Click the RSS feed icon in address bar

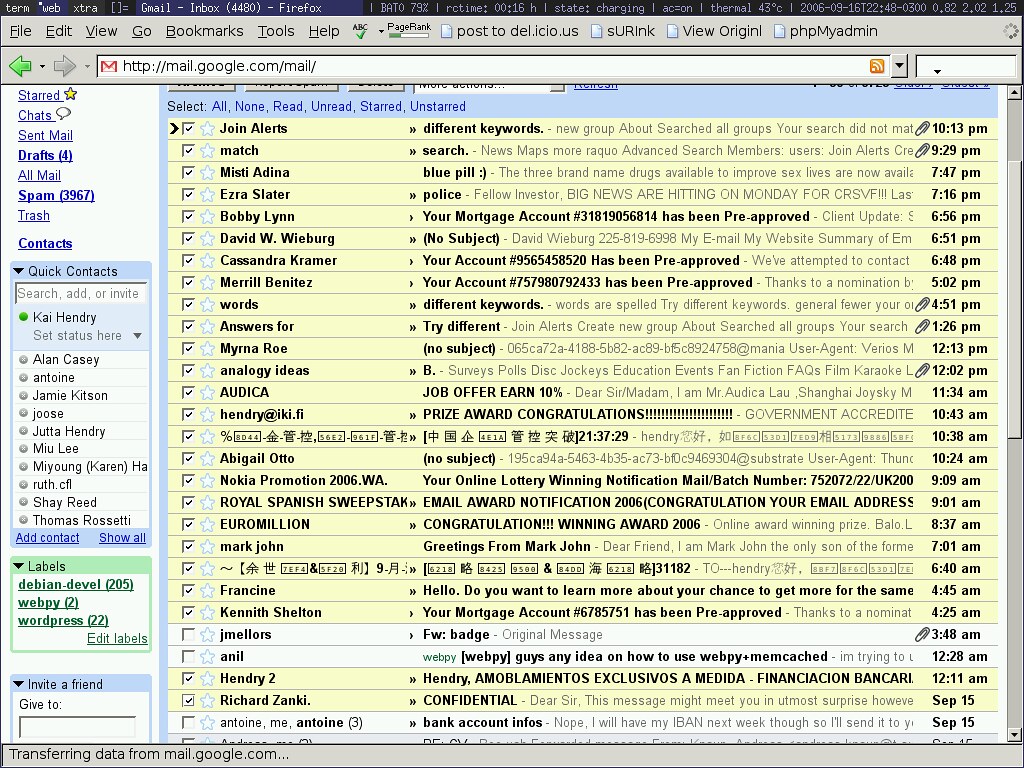click(877, 65)
